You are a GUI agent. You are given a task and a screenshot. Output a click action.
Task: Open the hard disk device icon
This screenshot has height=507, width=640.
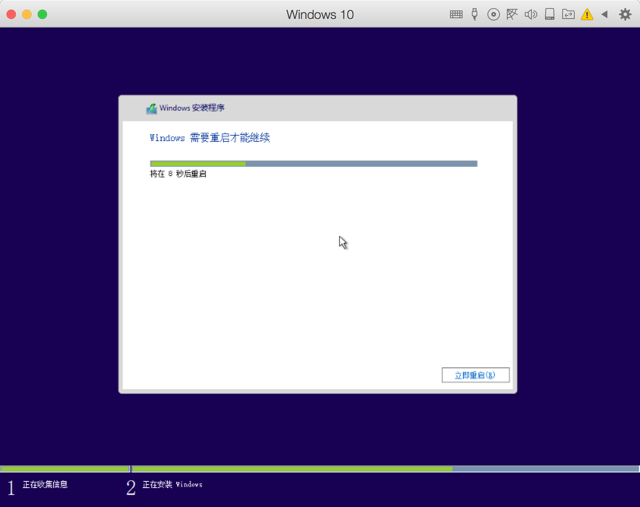tap(550, 15)
